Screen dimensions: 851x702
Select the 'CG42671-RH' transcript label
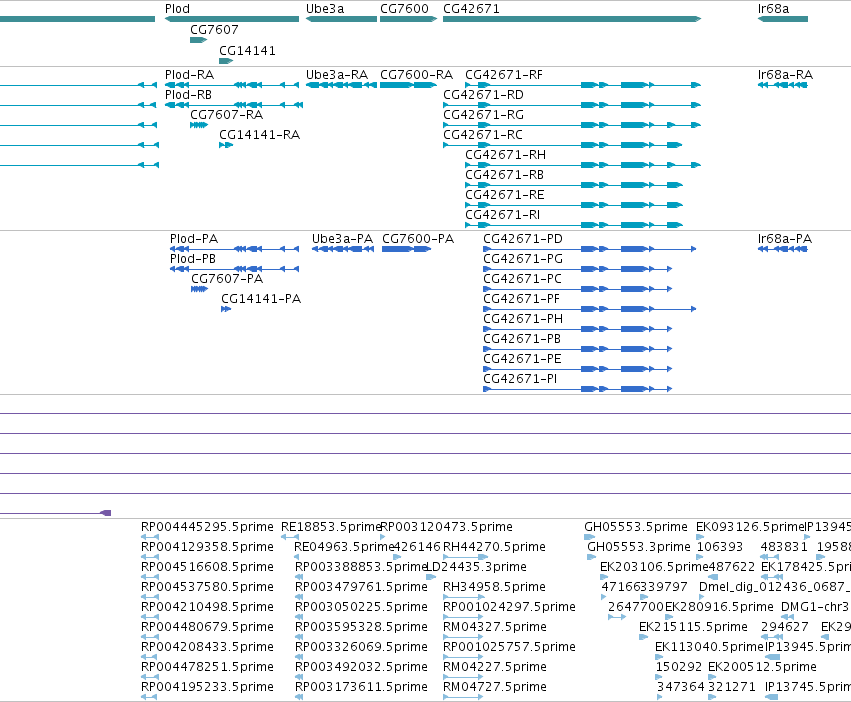505,155
